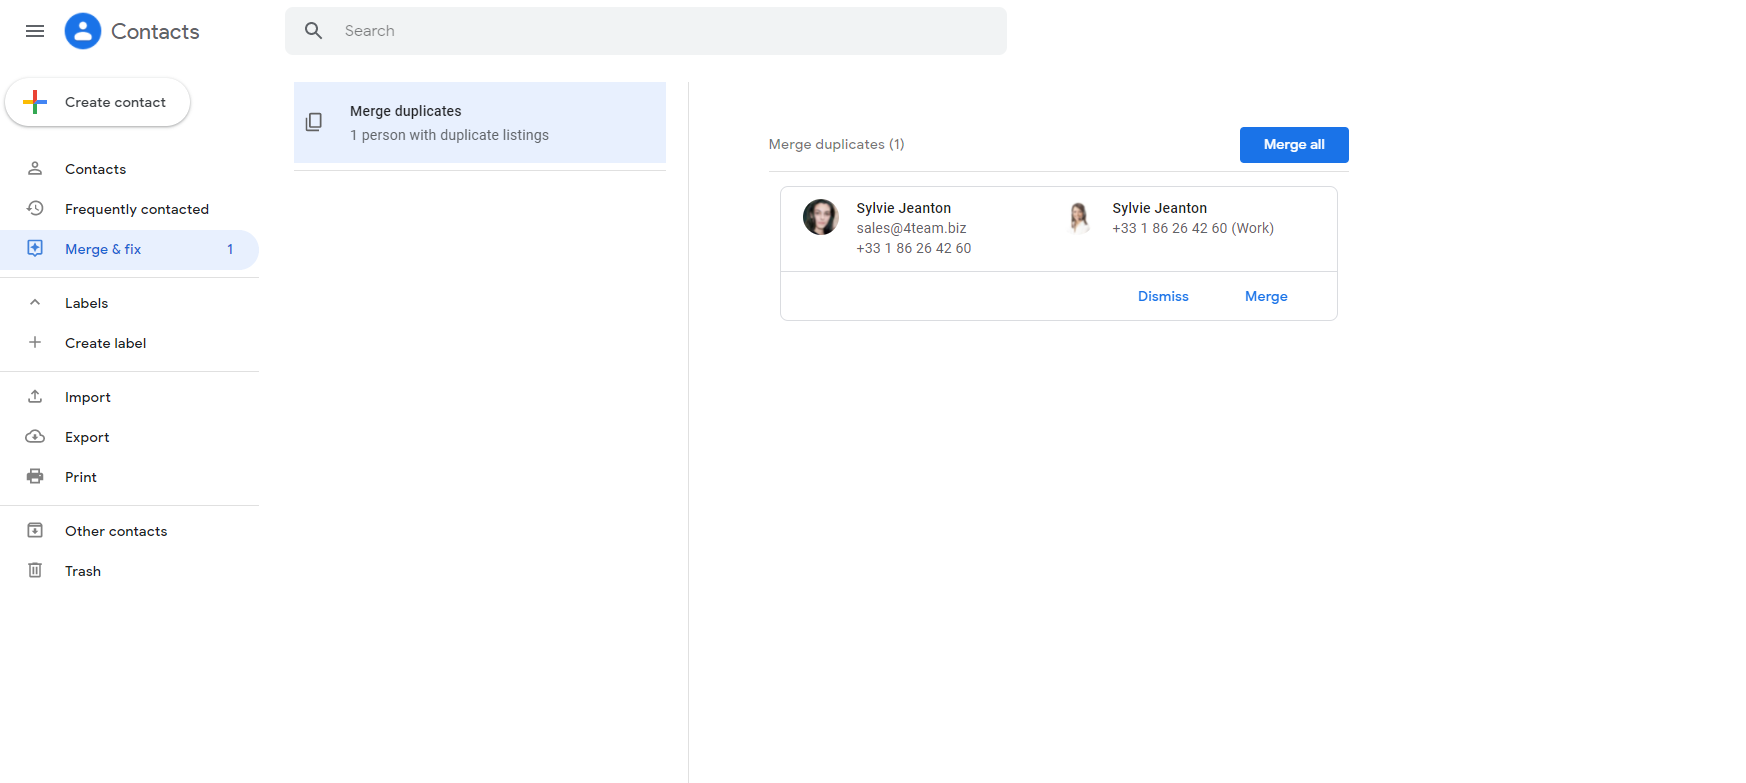This screenshot has height=783, width=1746.
Task: Click the Frequently contacted history icon
Action: [x=35, y=209]
